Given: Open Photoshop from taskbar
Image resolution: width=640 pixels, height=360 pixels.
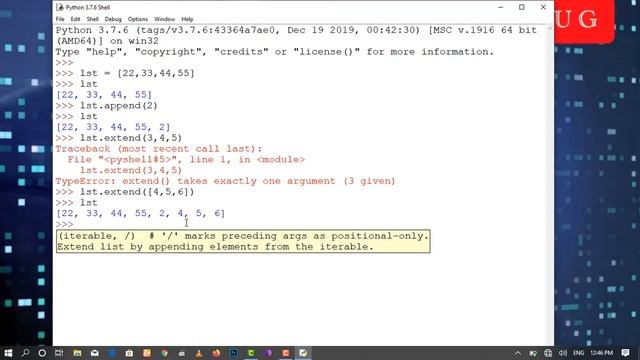Looking at the screenshot, I should pos(234,353).
